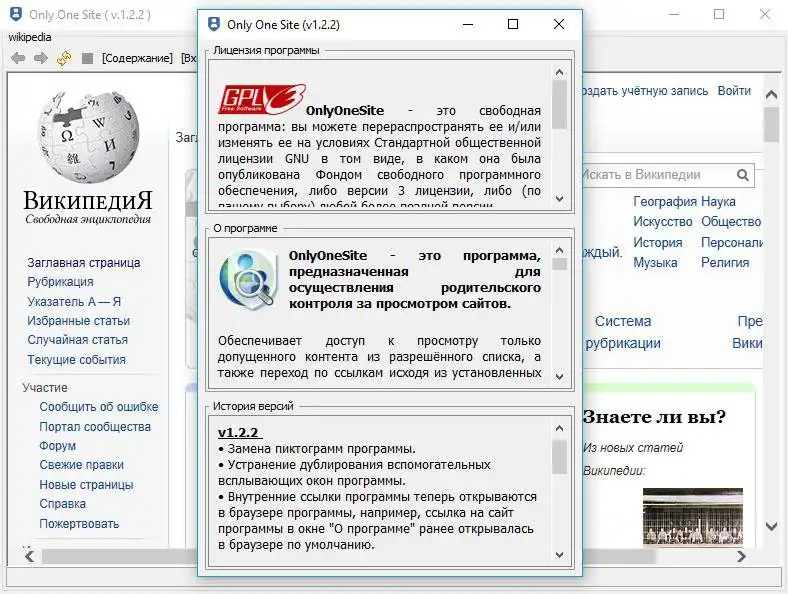Open Свежие правки link
788x594 pixels.
click(81, 465)
